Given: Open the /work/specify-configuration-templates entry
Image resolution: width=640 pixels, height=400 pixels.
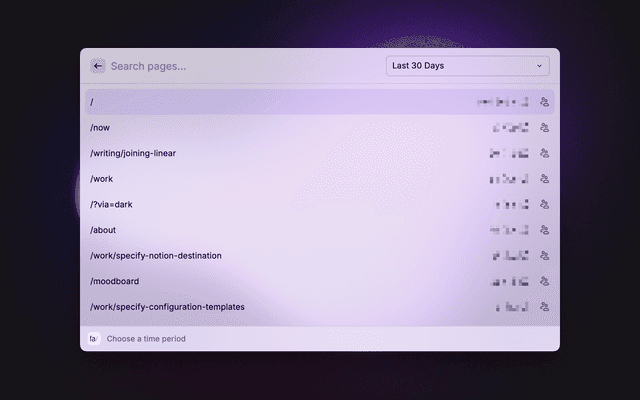Looking at the screenshot, I should pos(167,306).
